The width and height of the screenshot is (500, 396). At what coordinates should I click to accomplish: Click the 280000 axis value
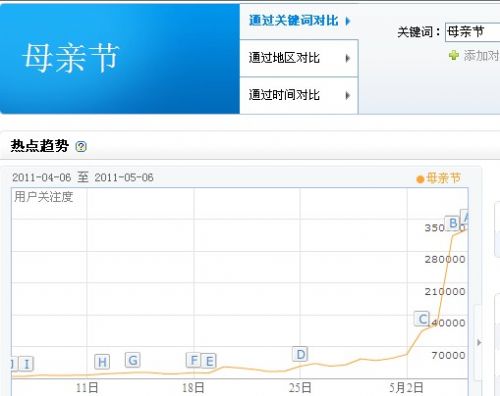[x=445, y=259]
